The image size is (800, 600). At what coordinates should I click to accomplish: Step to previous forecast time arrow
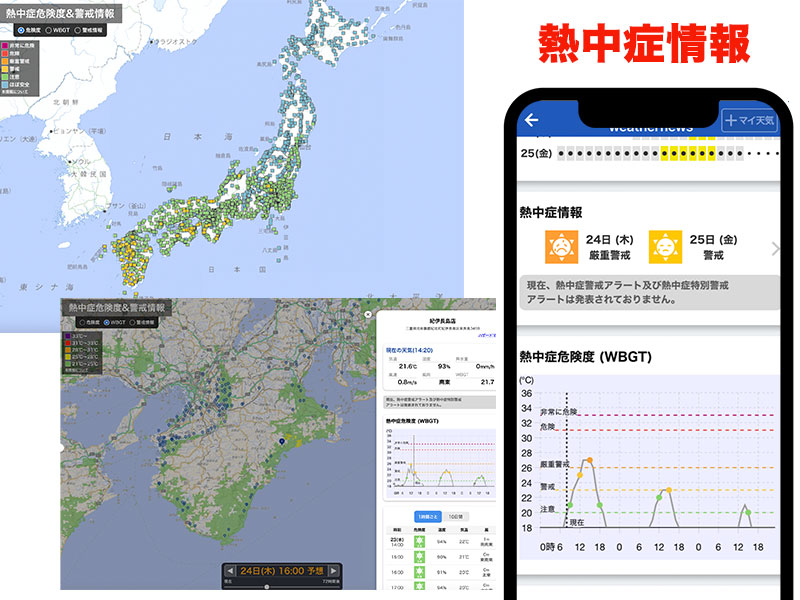[x=231, y=571]
